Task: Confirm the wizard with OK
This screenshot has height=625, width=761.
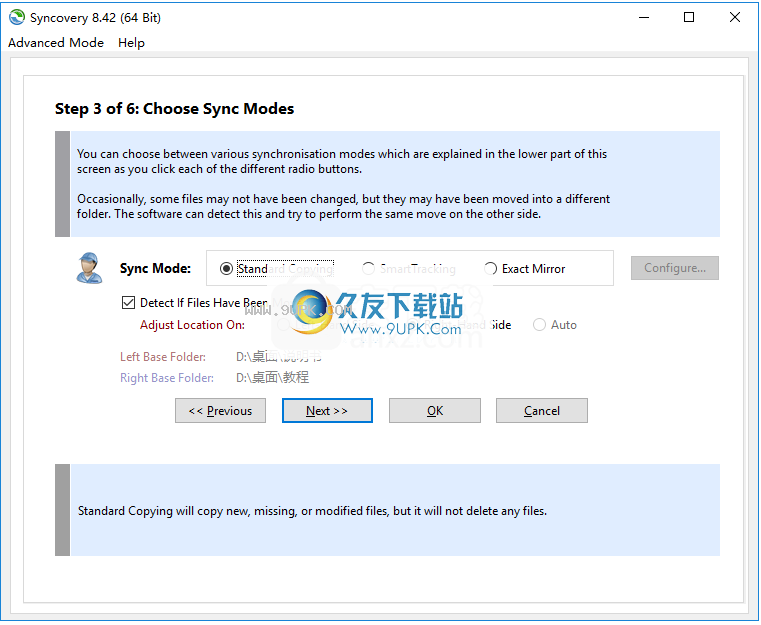Action: (435, 411)
